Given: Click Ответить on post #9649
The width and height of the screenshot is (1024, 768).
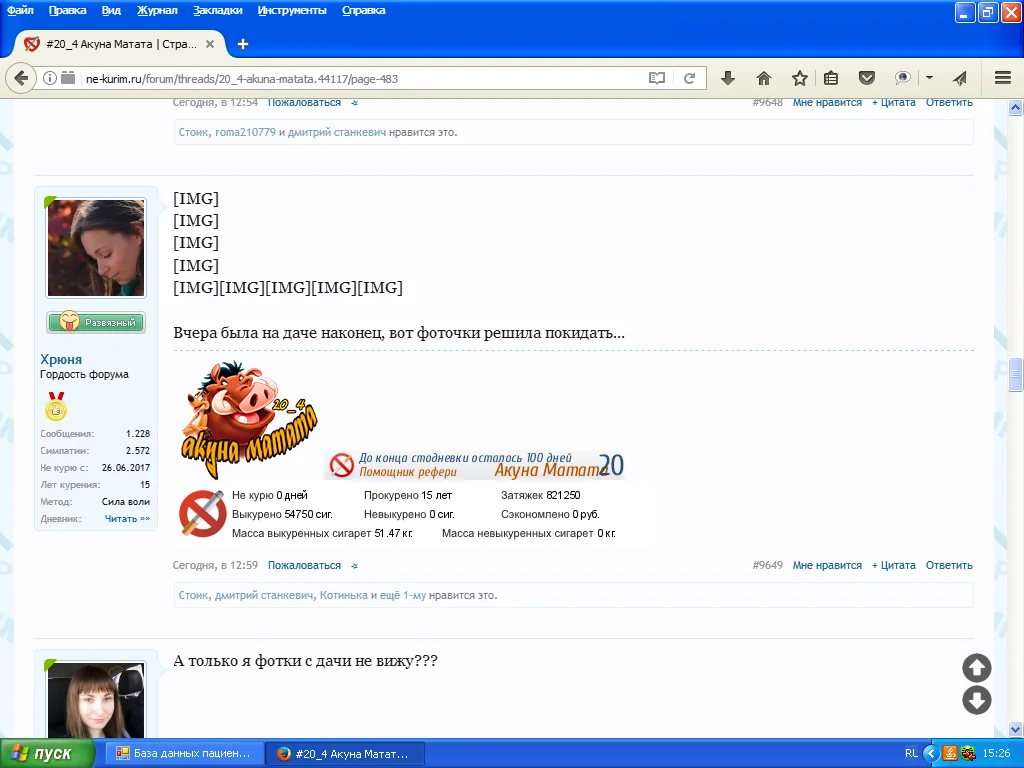Looking at the screenshot, I should (x=949, y=565).
